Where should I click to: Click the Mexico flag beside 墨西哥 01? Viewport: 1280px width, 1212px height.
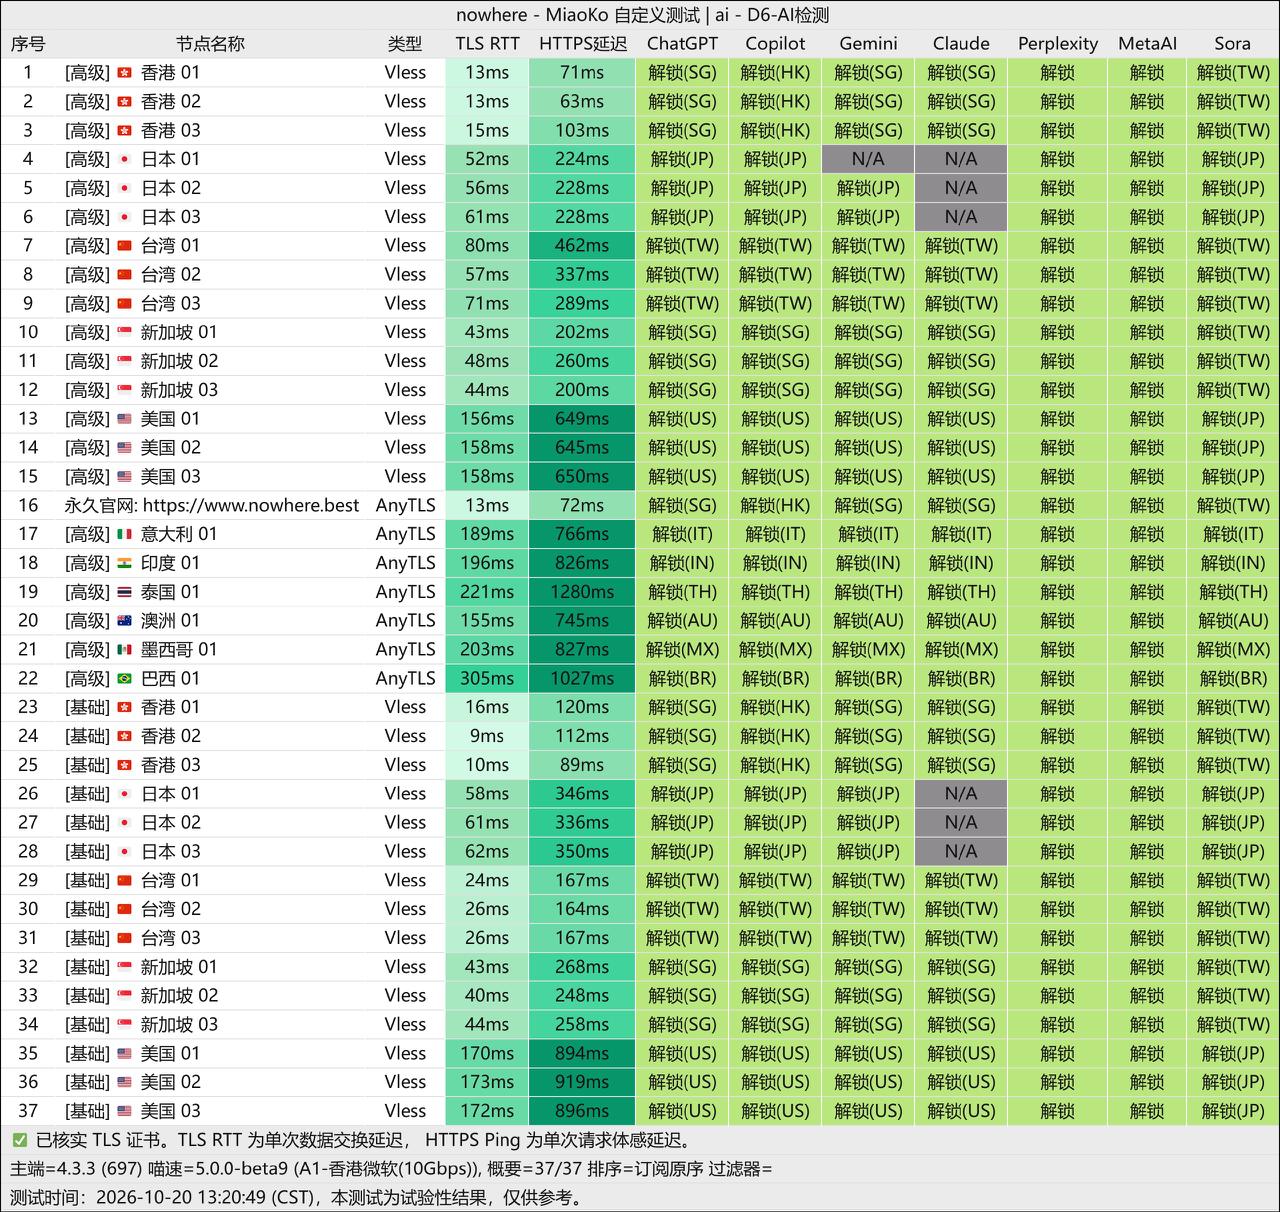coord(125,650)
